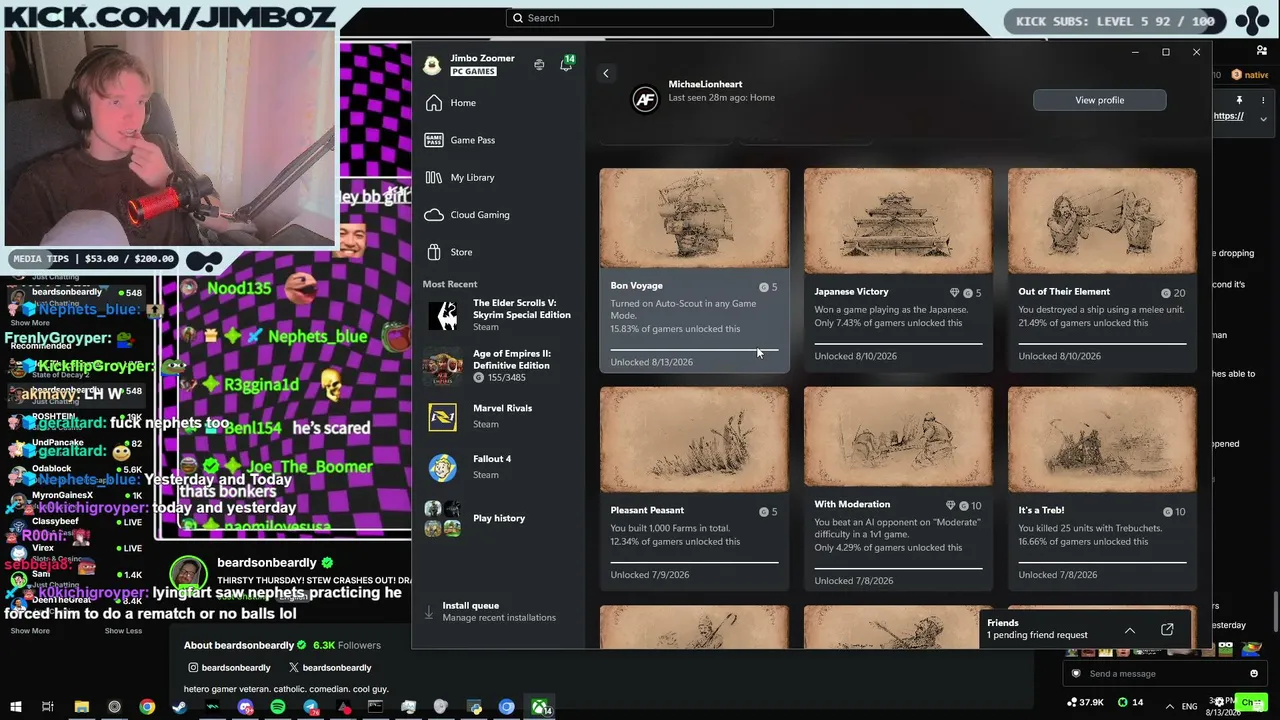Image resolution: width=1280 pixels, height=720 pixels.
Task: Click the Install queue download icon
Action: [429, 611]
